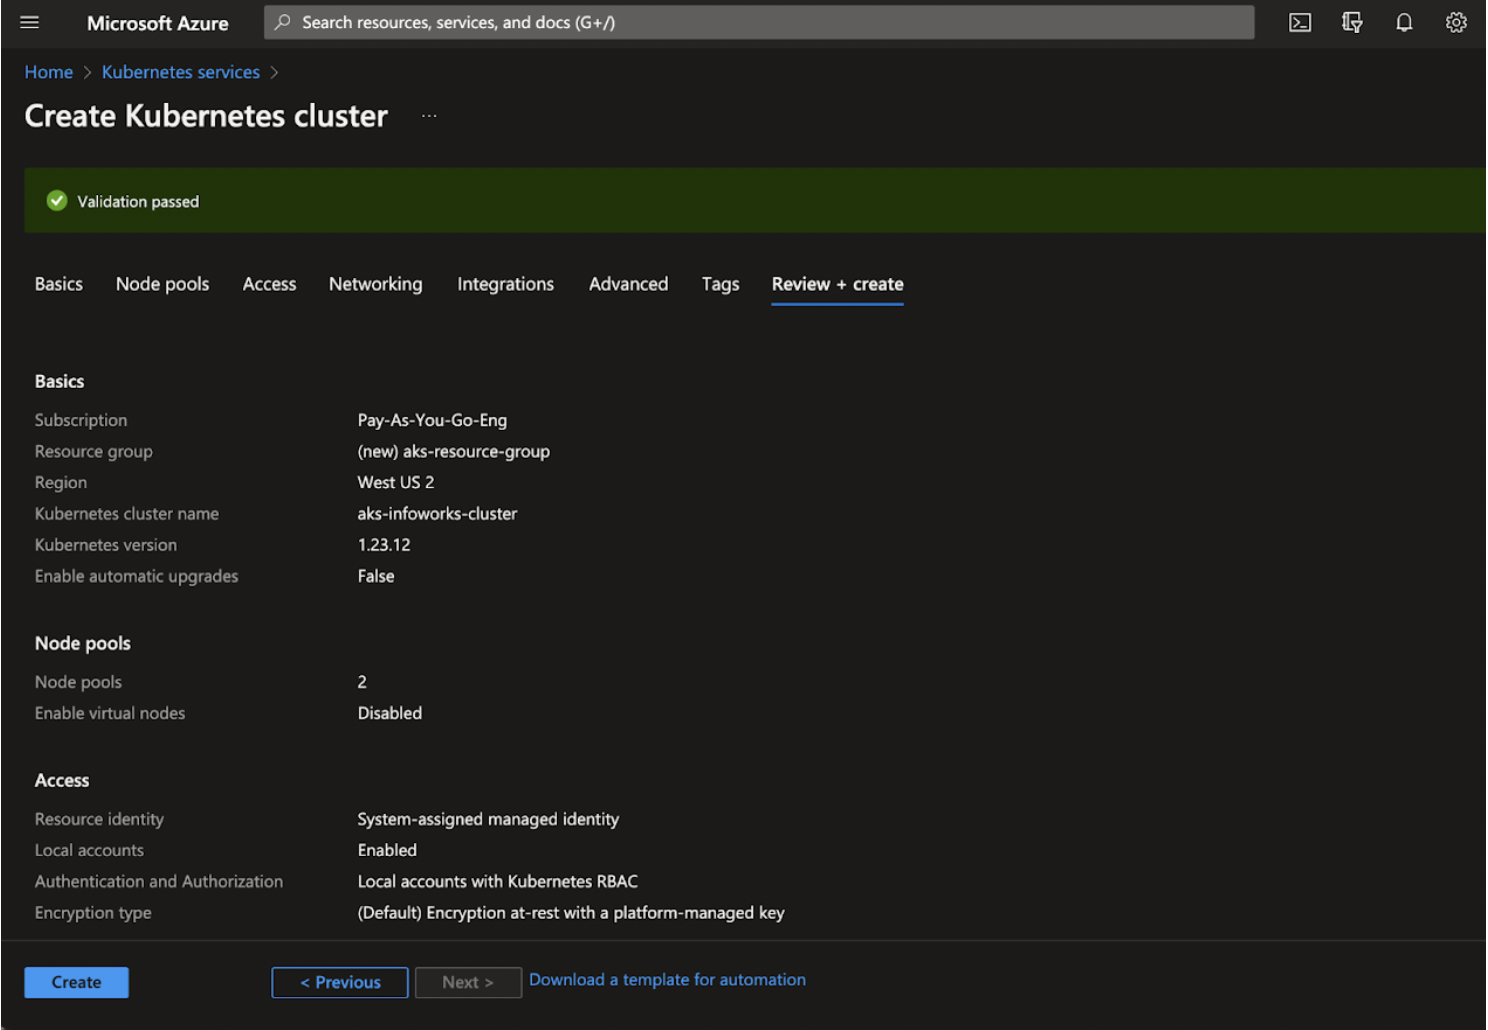
Task: Click the Next button
Action: click(468, 982)
